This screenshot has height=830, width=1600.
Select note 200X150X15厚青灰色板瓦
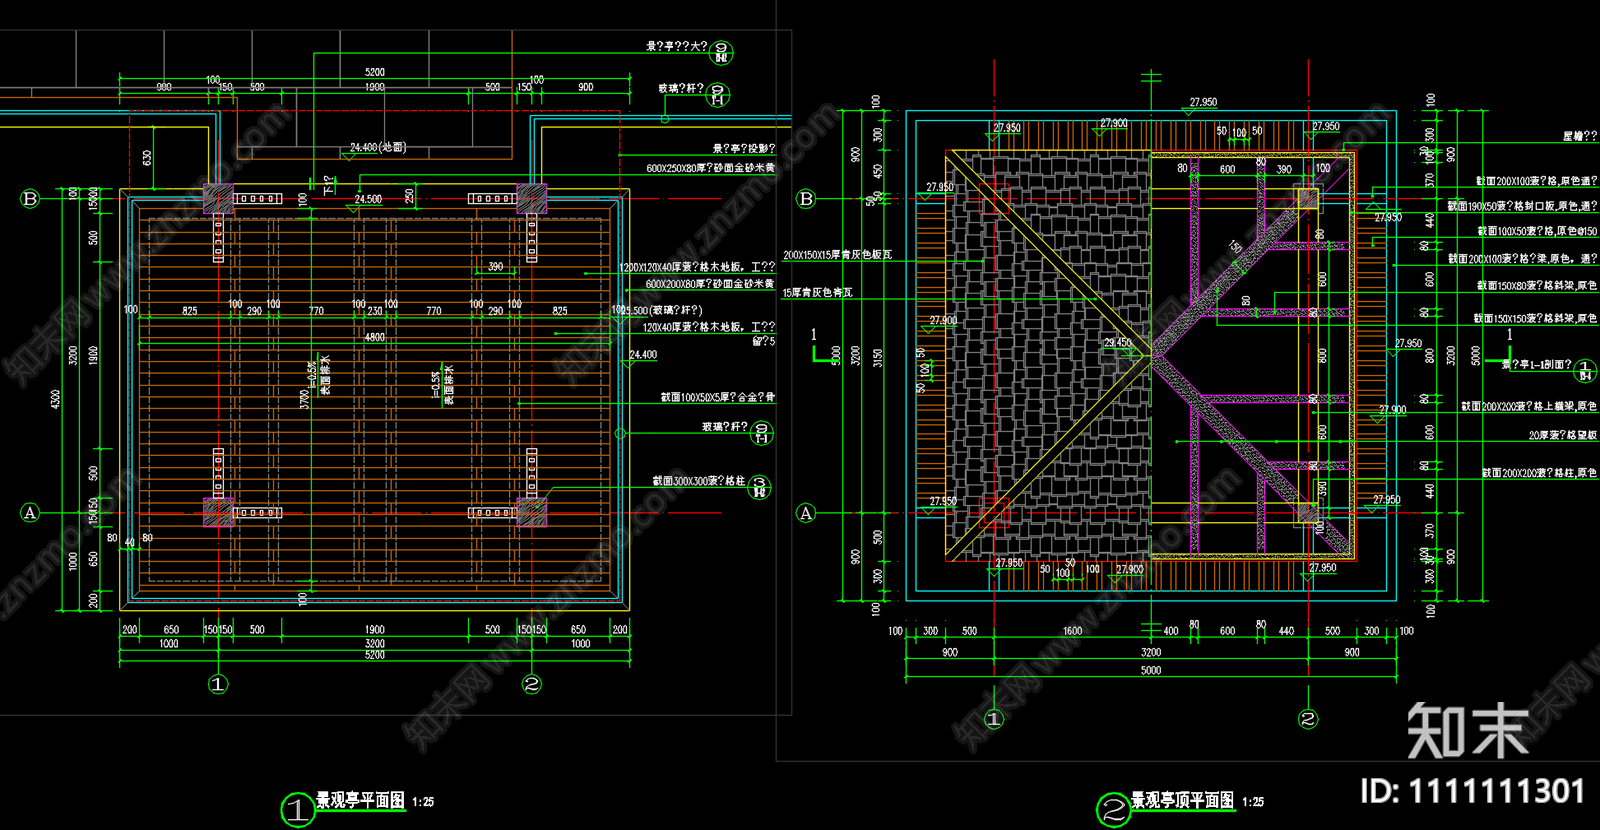tap(837, 255)
